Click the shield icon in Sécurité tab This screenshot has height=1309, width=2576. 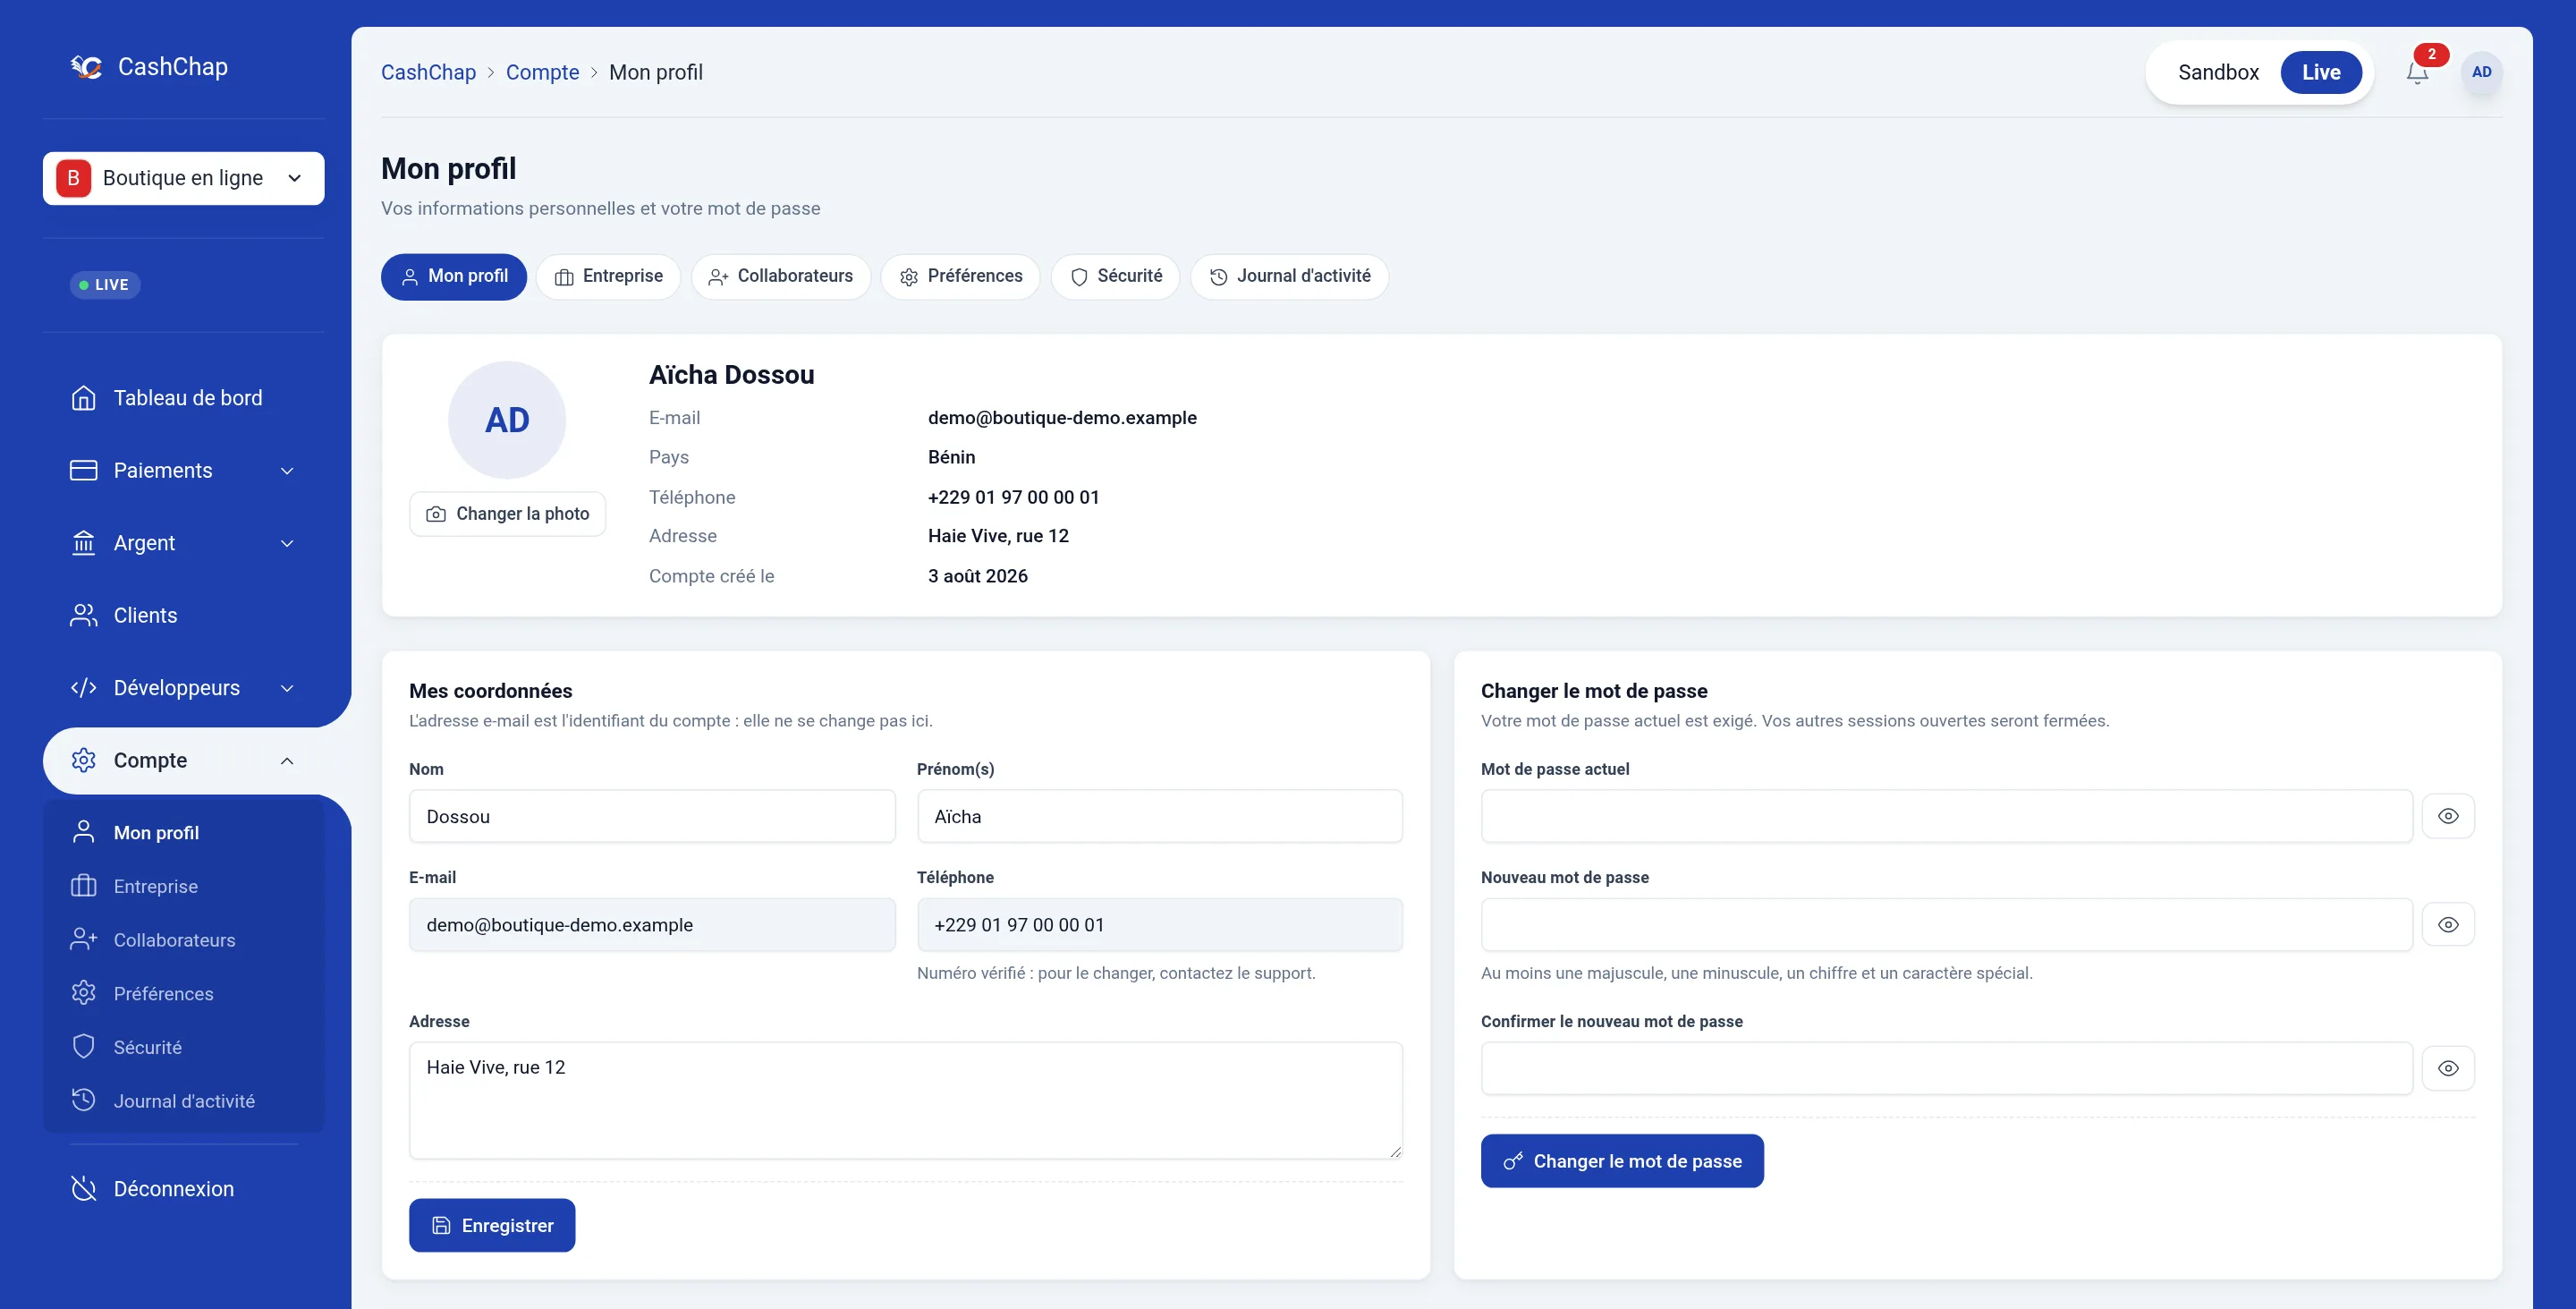coord(1079,277)
